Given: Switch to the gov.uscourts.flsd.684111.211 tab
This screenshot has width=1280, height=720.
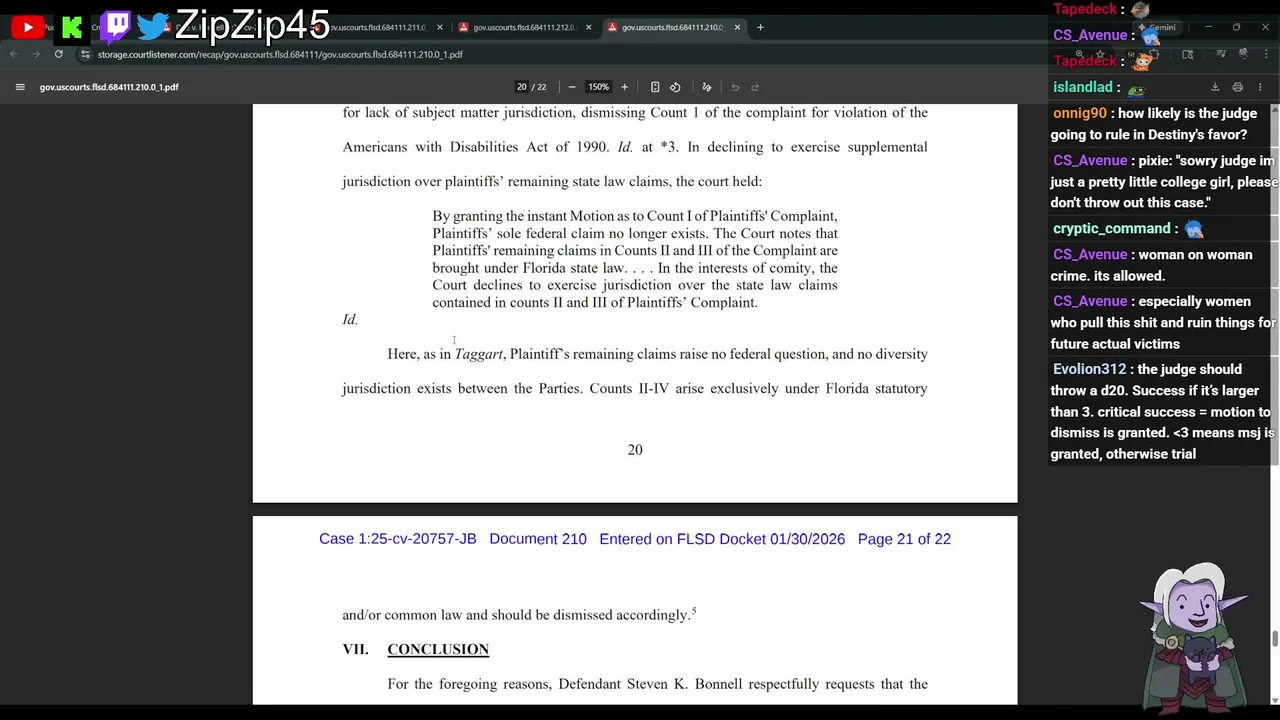Looking at the screenshot, I should (378, 27).
